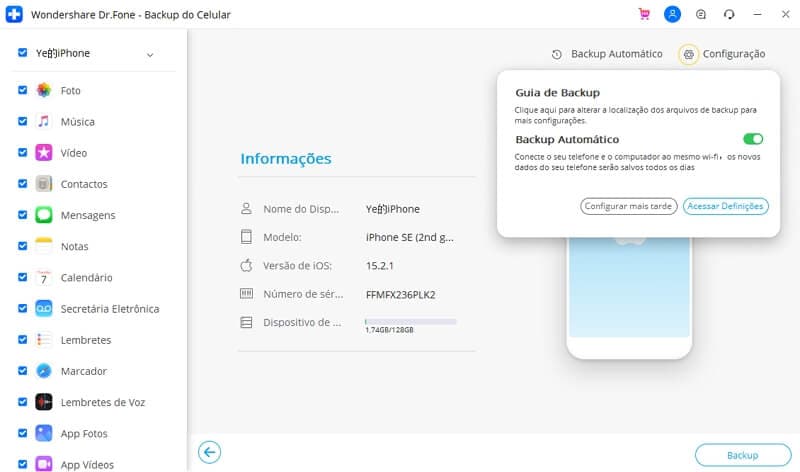Open the feedback message icon
The height and width of the screenshot is (472, 800).
click(x=701, y=14)
